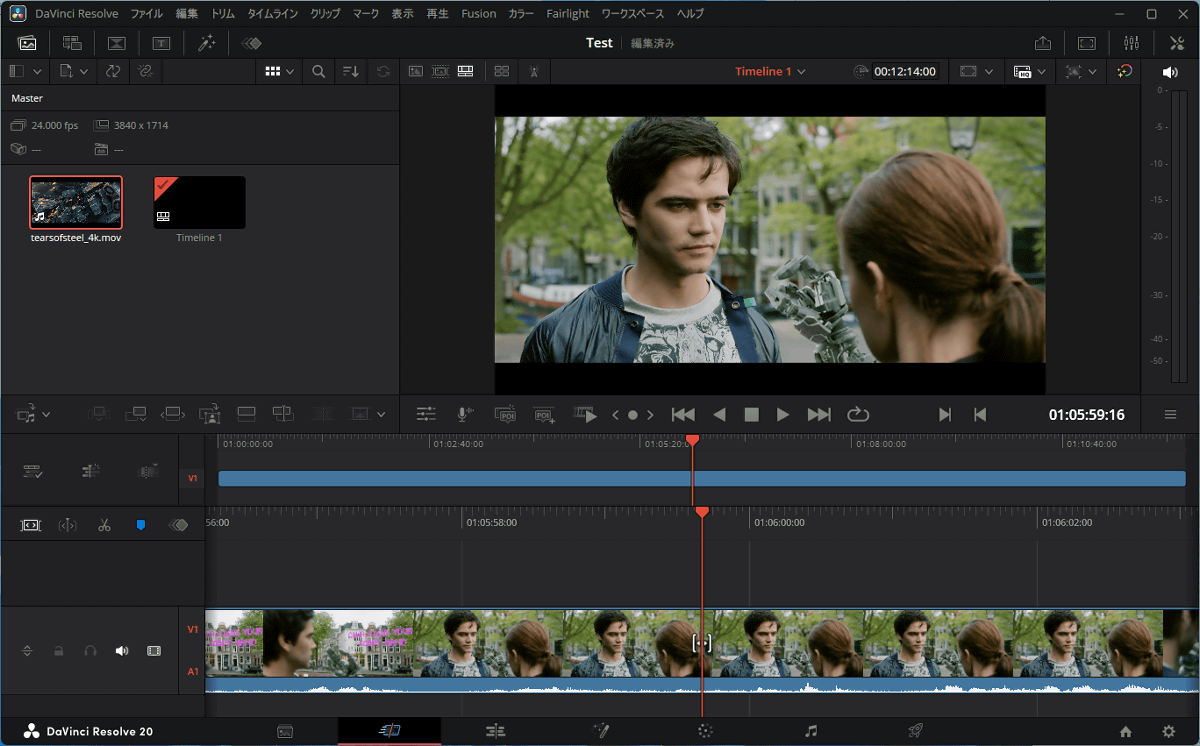
Task: Open the viewer tools sliders icon
Action: point(426,414)
